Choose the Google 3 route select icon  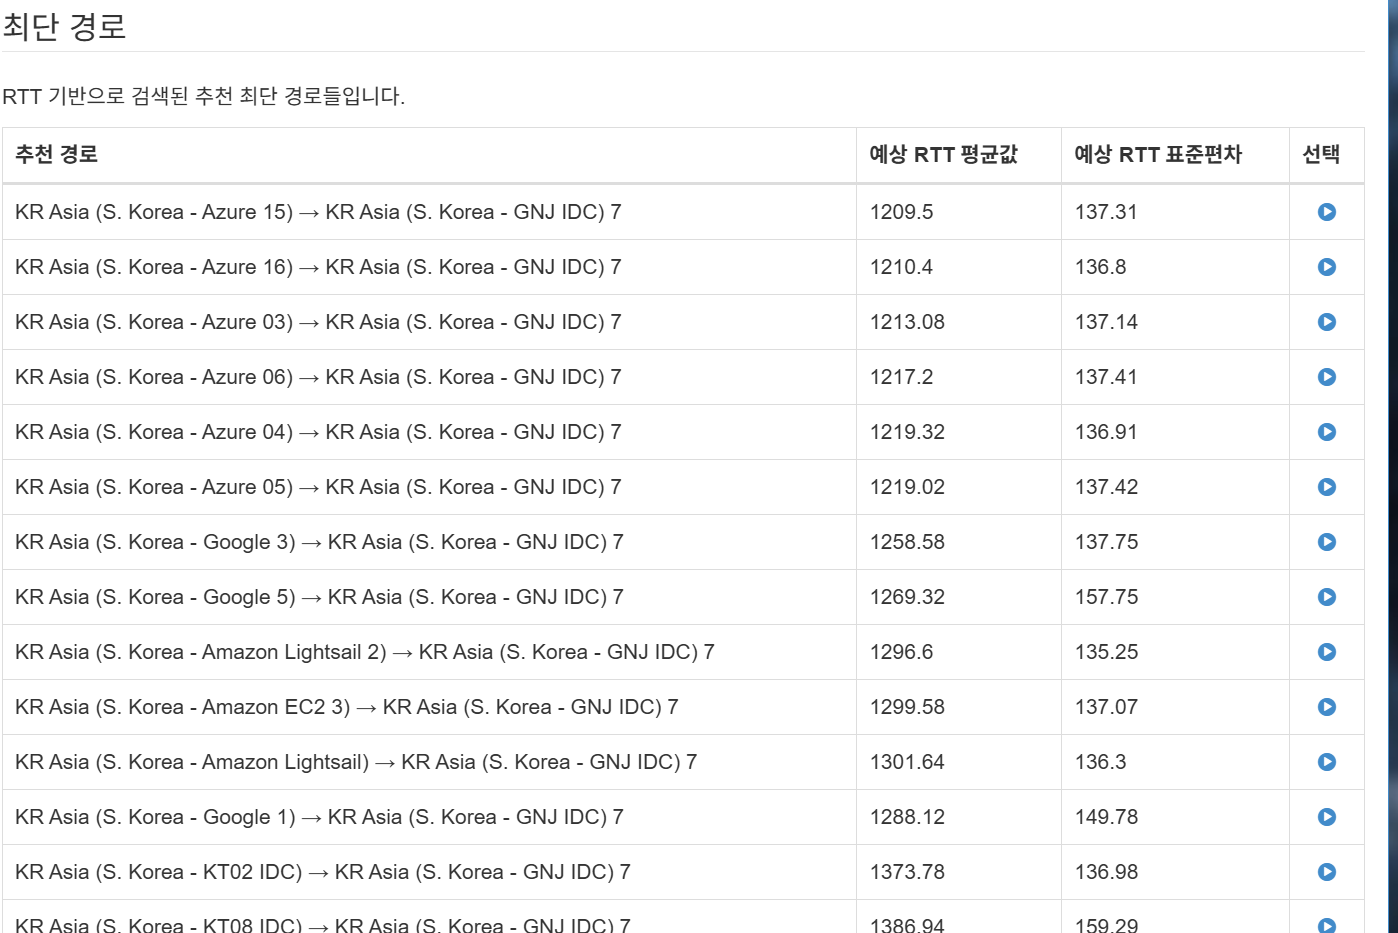[1326, 542]
